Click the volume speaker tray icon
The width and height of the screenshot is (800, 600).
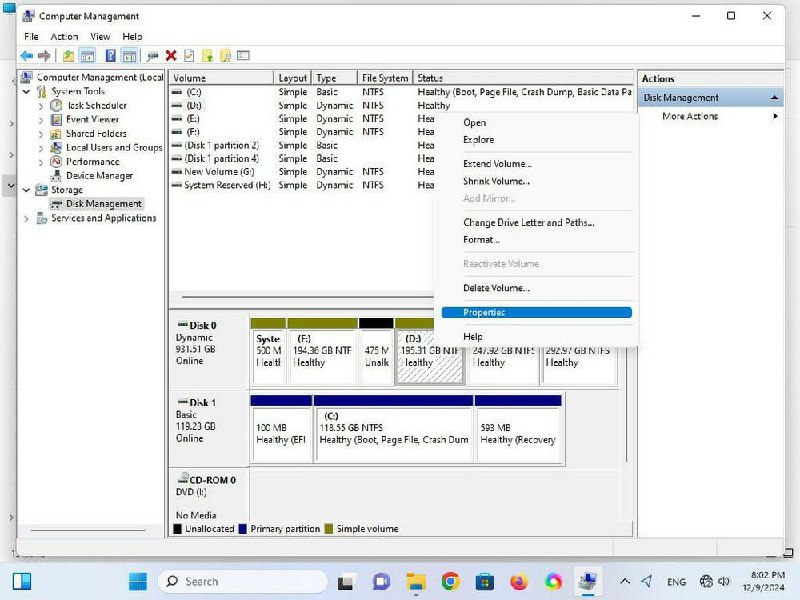[723, 581]
